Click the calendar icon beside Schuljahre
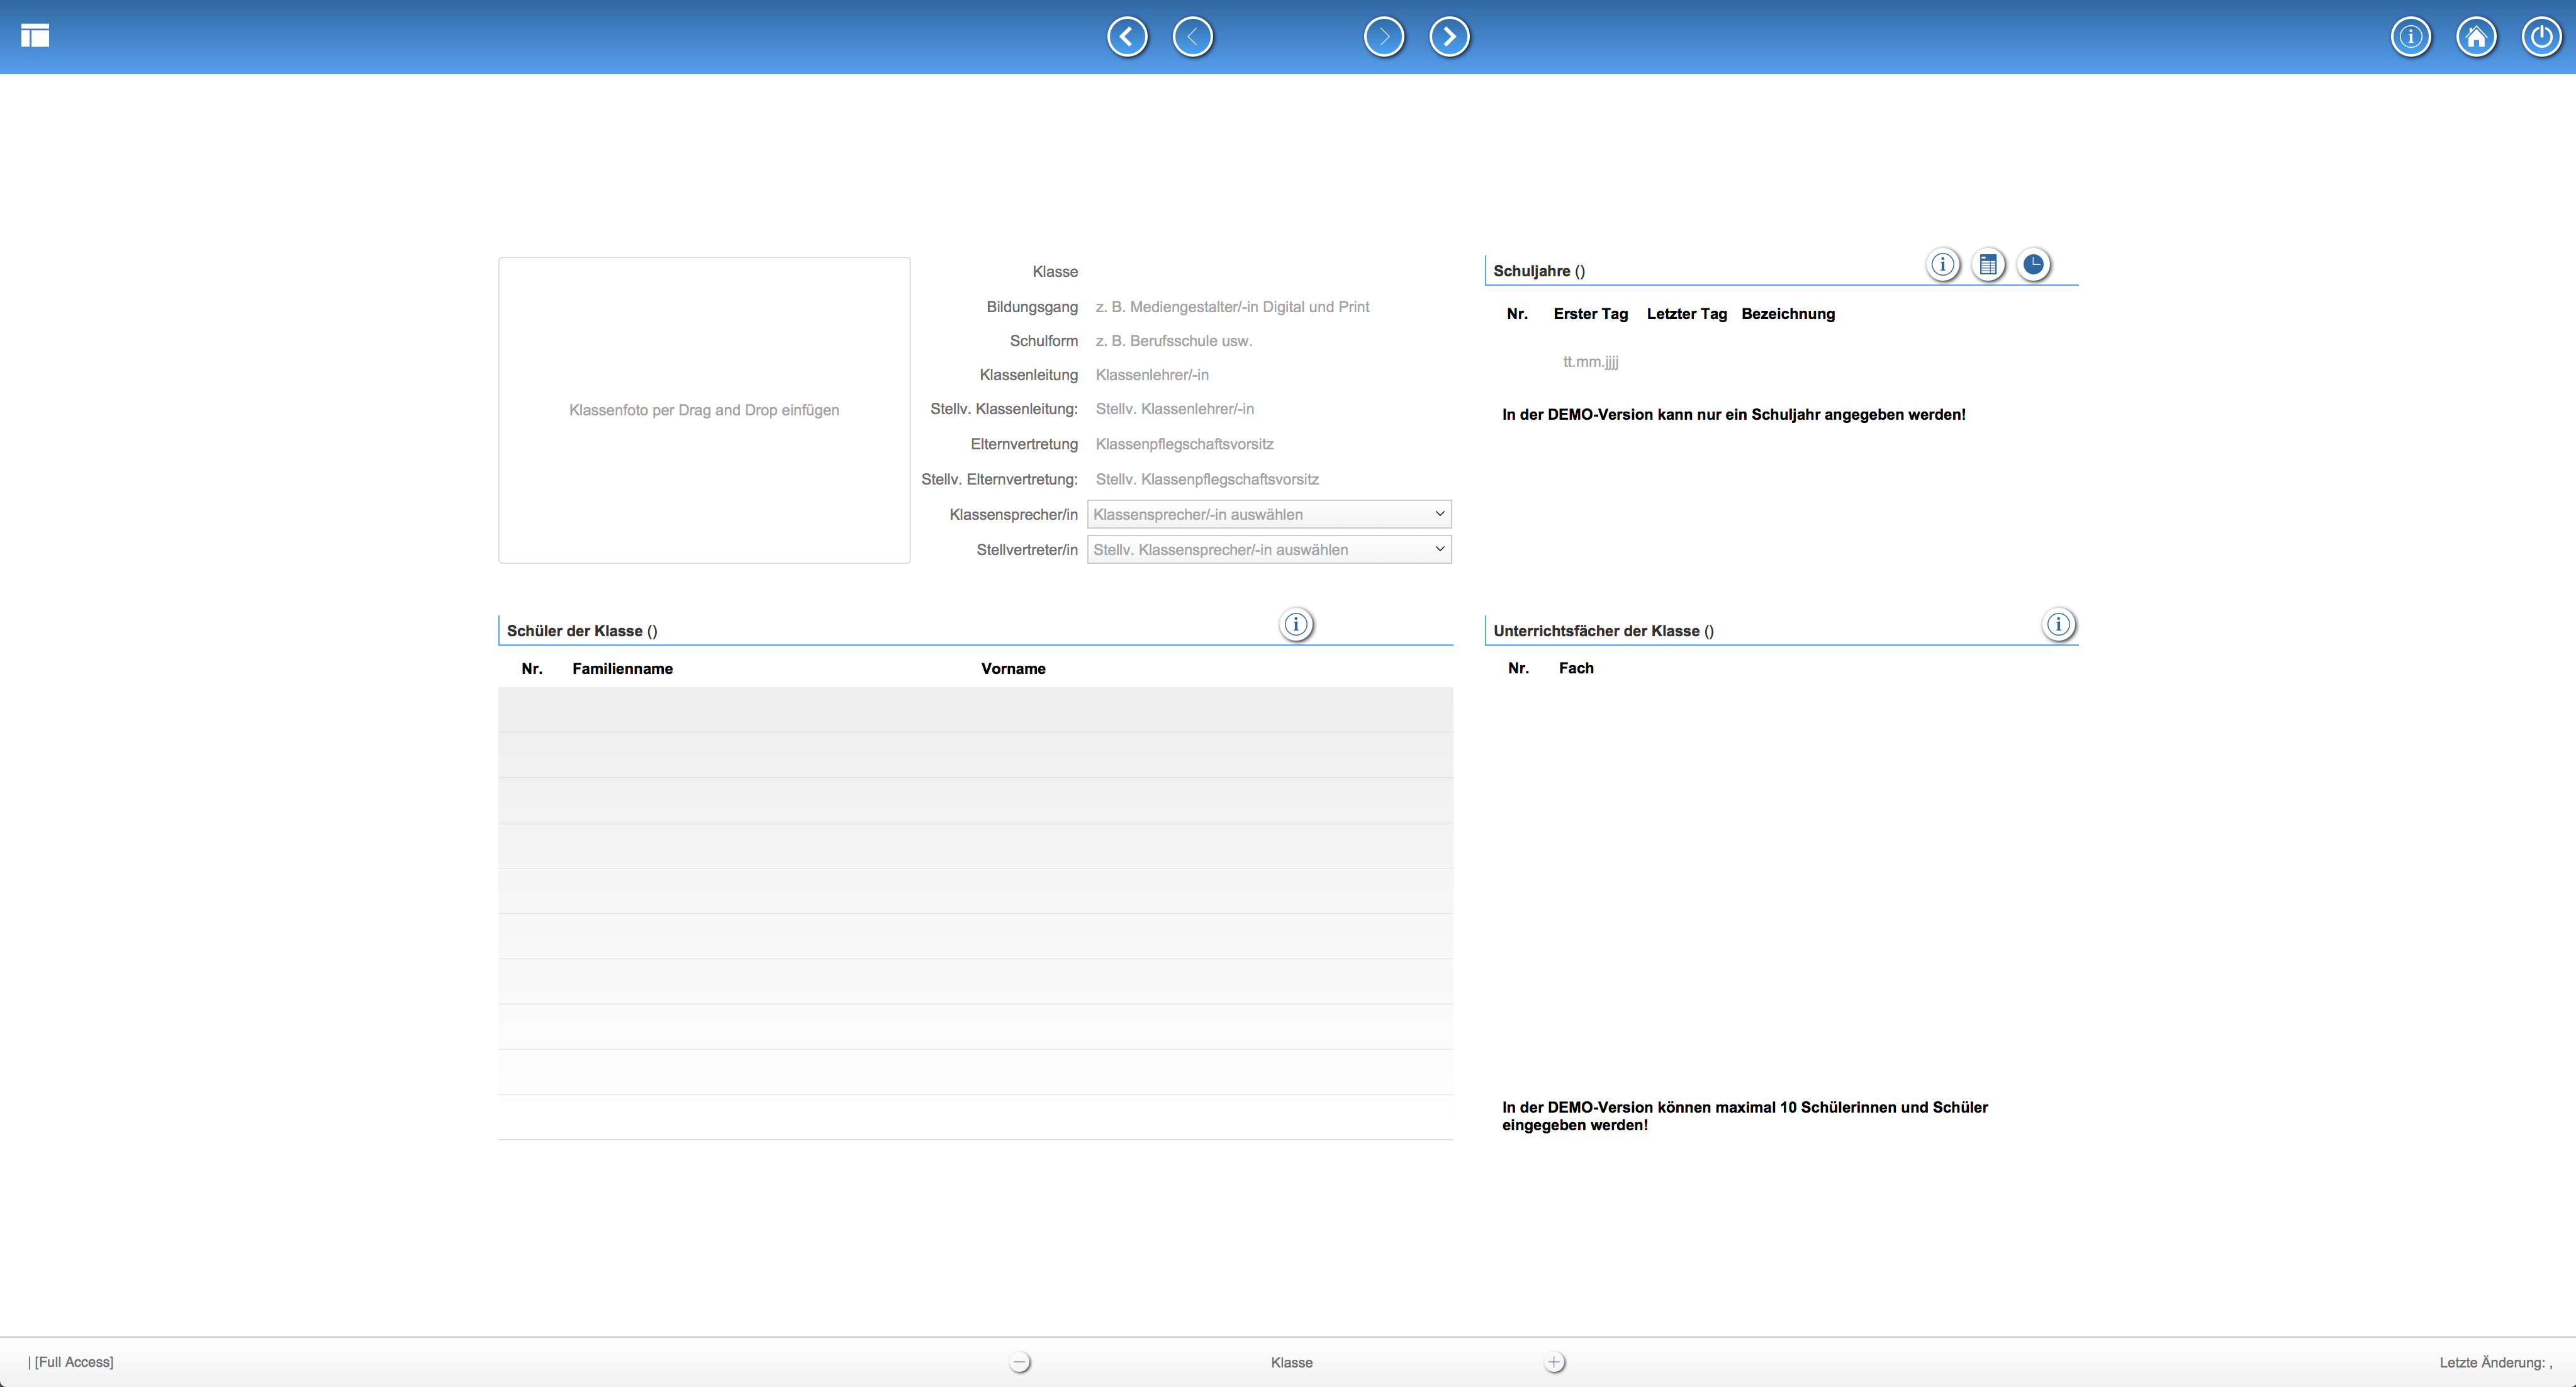This screenshot has width=2576, height=1387. [x=1988, y=265]
